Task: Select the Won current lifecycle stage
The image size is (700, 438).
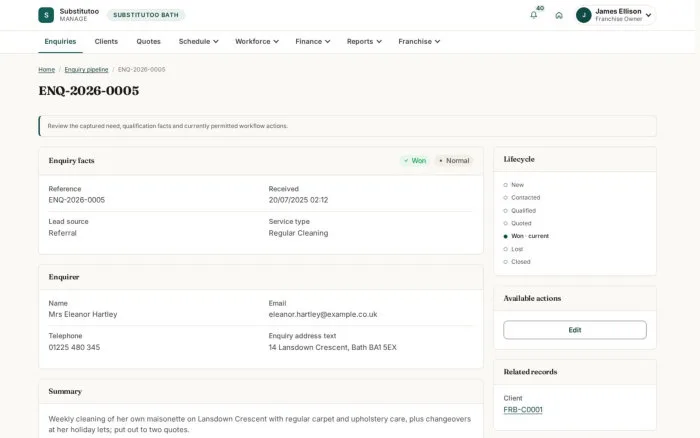Action: [x=526, y=236]
